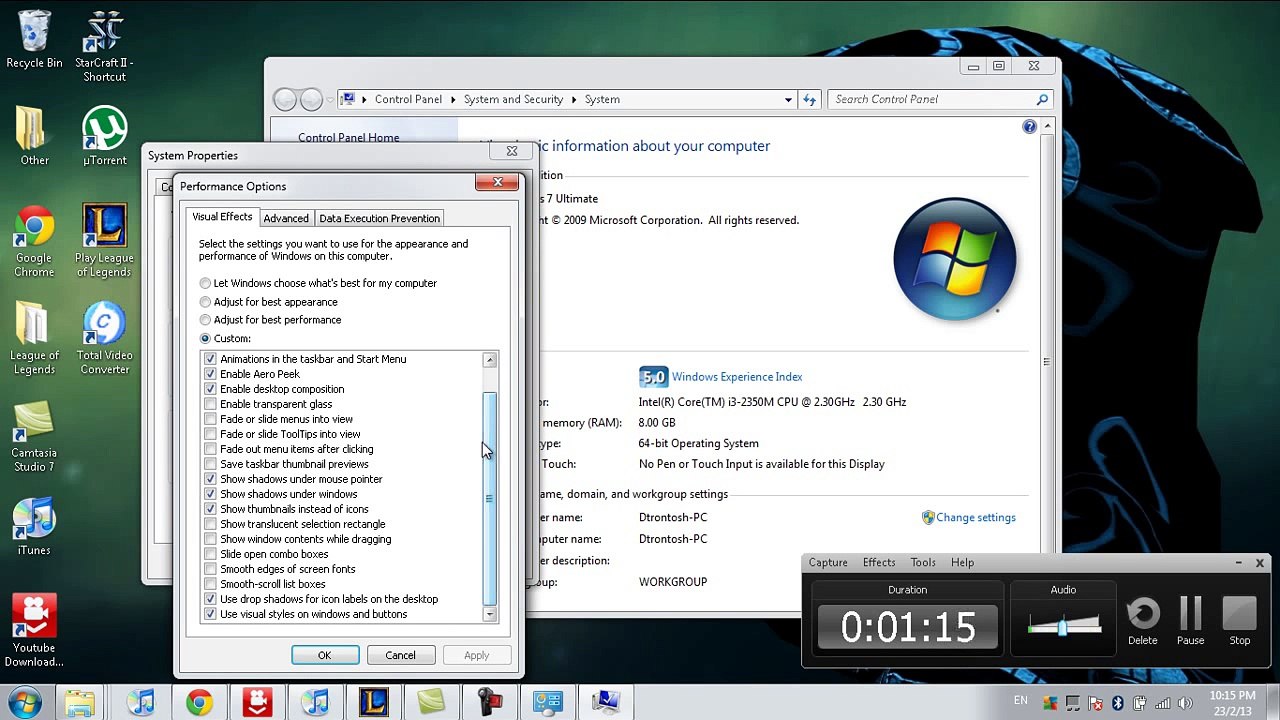Click the Chrome icon in the taskbar

tap(198, 702)
